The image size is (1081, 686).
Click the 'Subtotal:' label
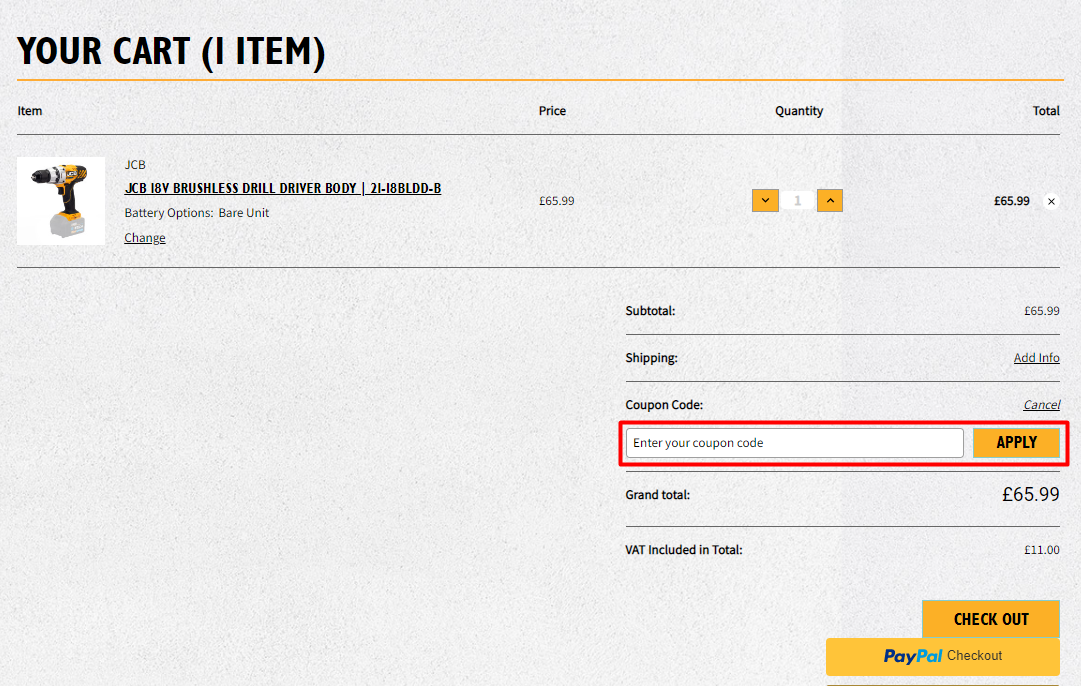[x=650, y=311]
